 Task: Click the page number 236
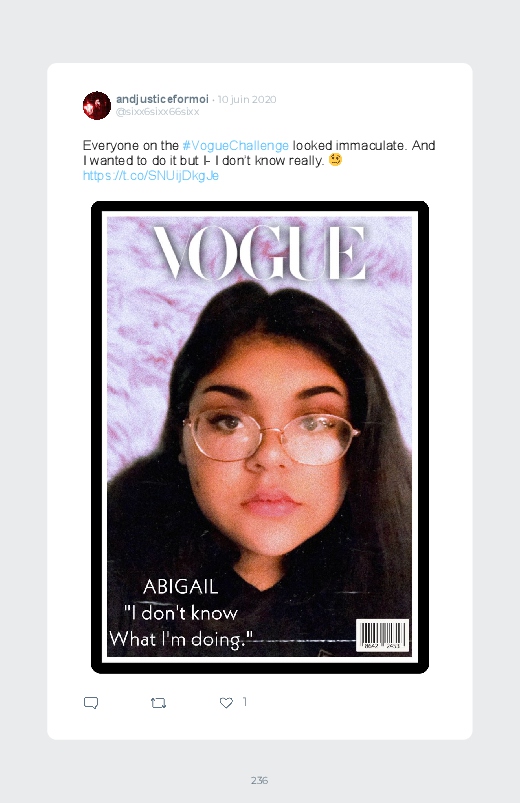pos(259,780)
